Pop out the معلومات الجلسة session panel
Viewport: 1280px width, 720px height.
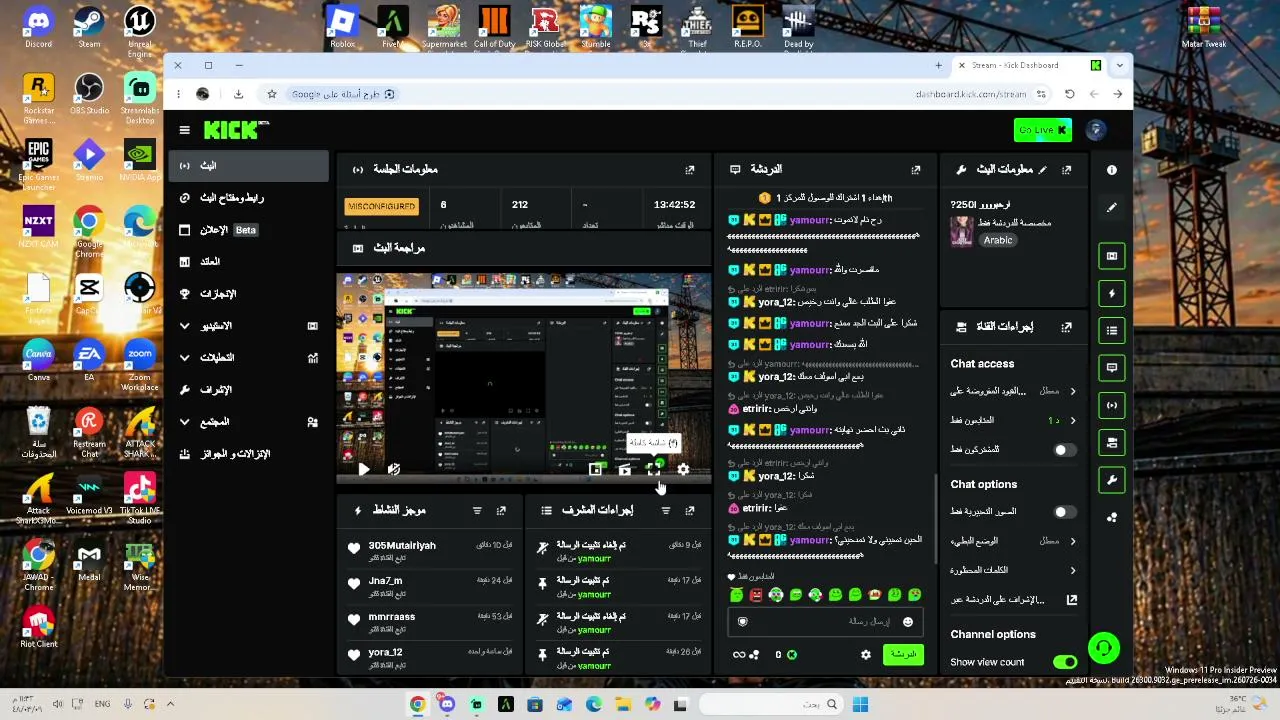click(x=689, y=170)
